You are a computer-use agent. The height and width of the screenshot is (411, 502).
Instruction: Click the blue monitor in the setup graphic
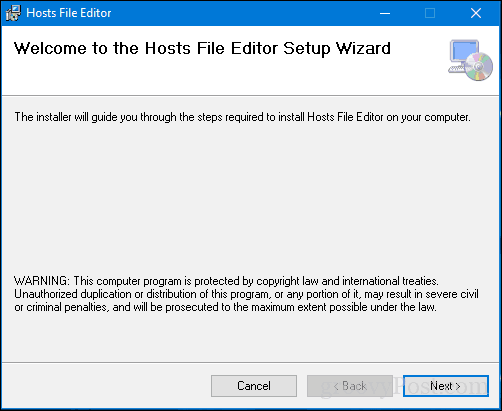[x=464, y=52]
